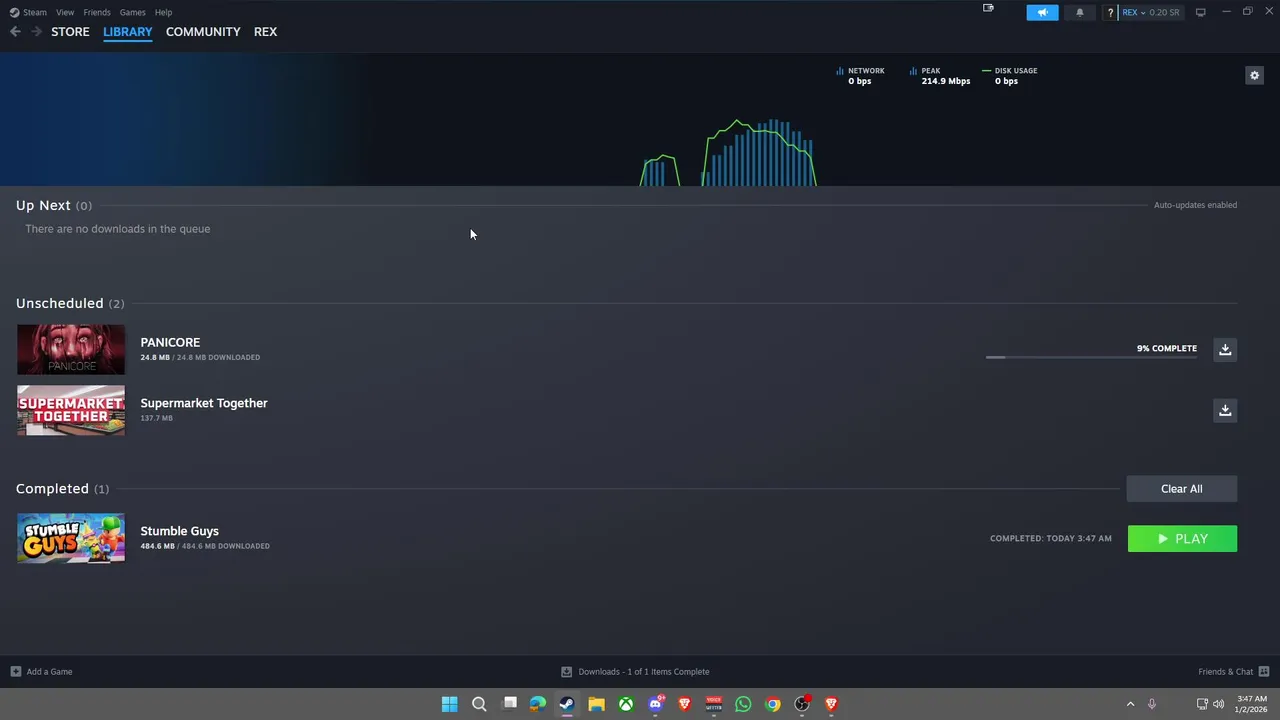Click the NETWORK 0 bps stat
The image size is (1280, 720).
[861, 76]
